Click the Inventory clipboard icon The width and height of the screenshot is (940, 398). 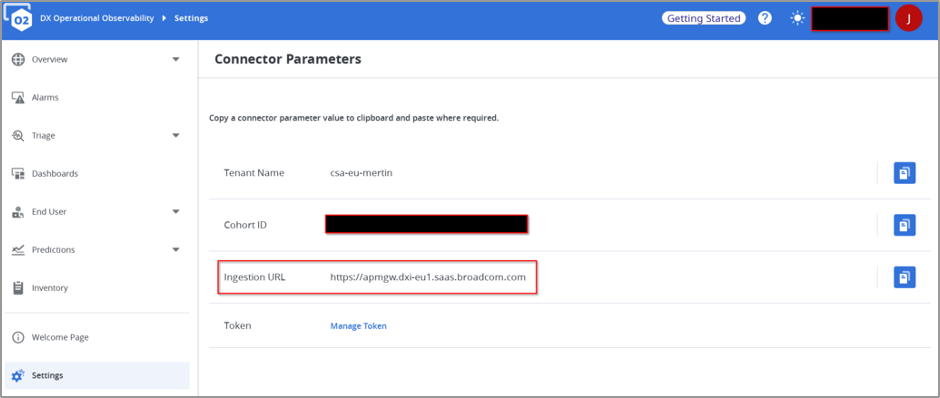pyautogui.click(x=18, y=288)
